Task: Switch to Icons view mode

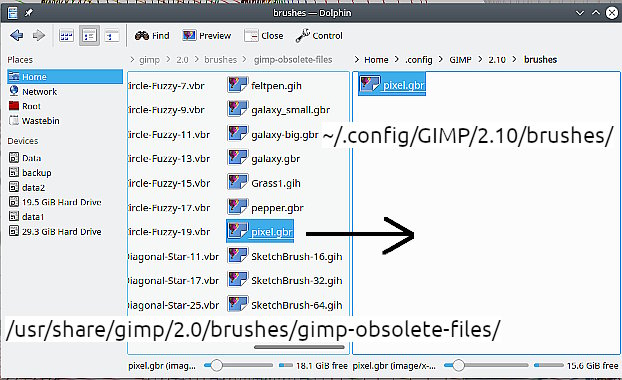Action: (66, 36)
